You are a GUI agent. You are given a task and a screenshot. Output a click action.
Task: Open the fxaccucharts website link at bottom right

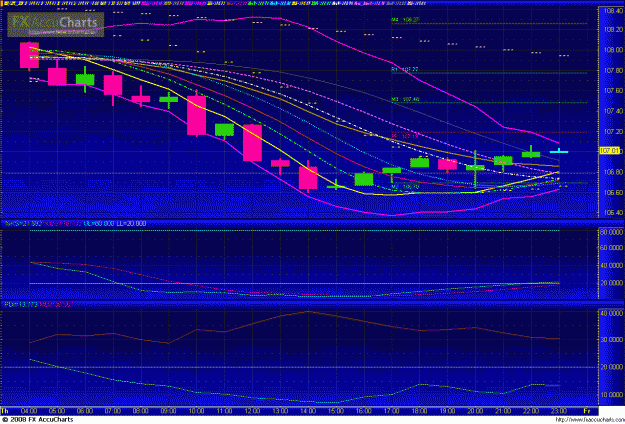point(590,420)
